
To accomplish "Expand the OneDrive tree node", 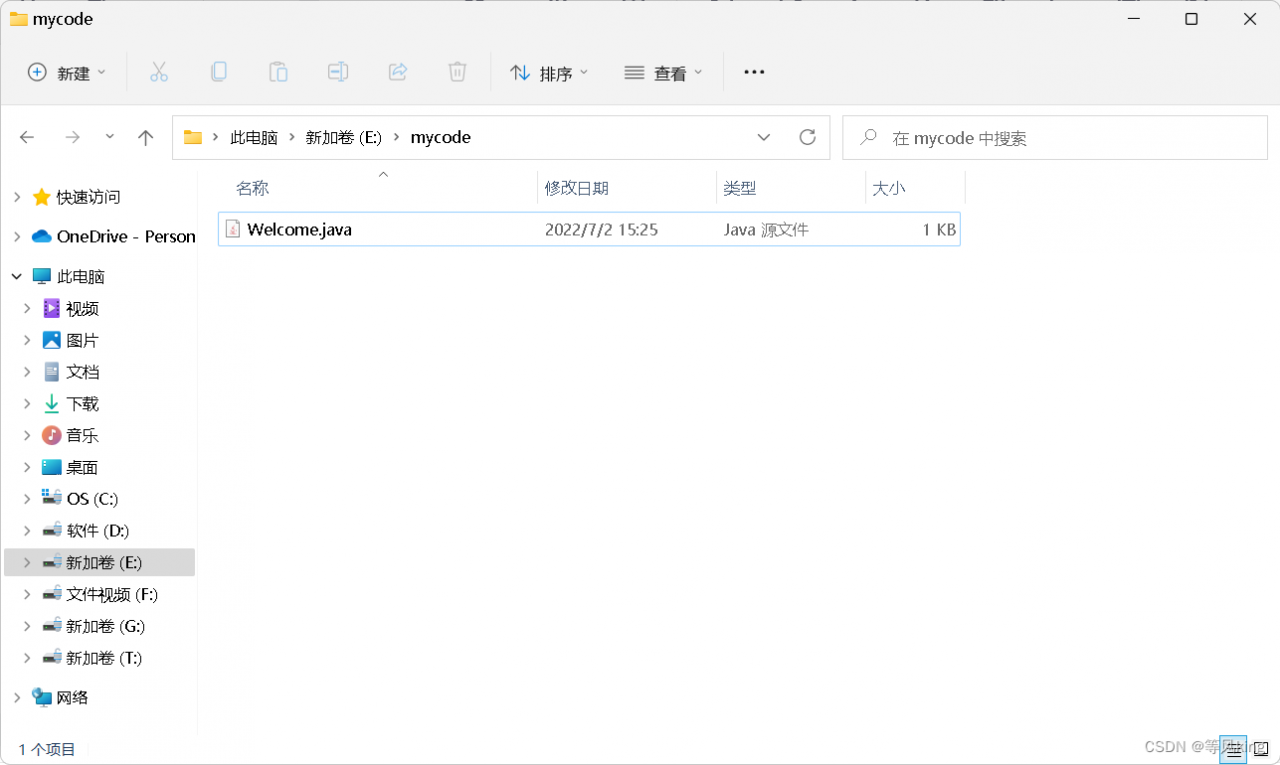I will tap(16, 236).
